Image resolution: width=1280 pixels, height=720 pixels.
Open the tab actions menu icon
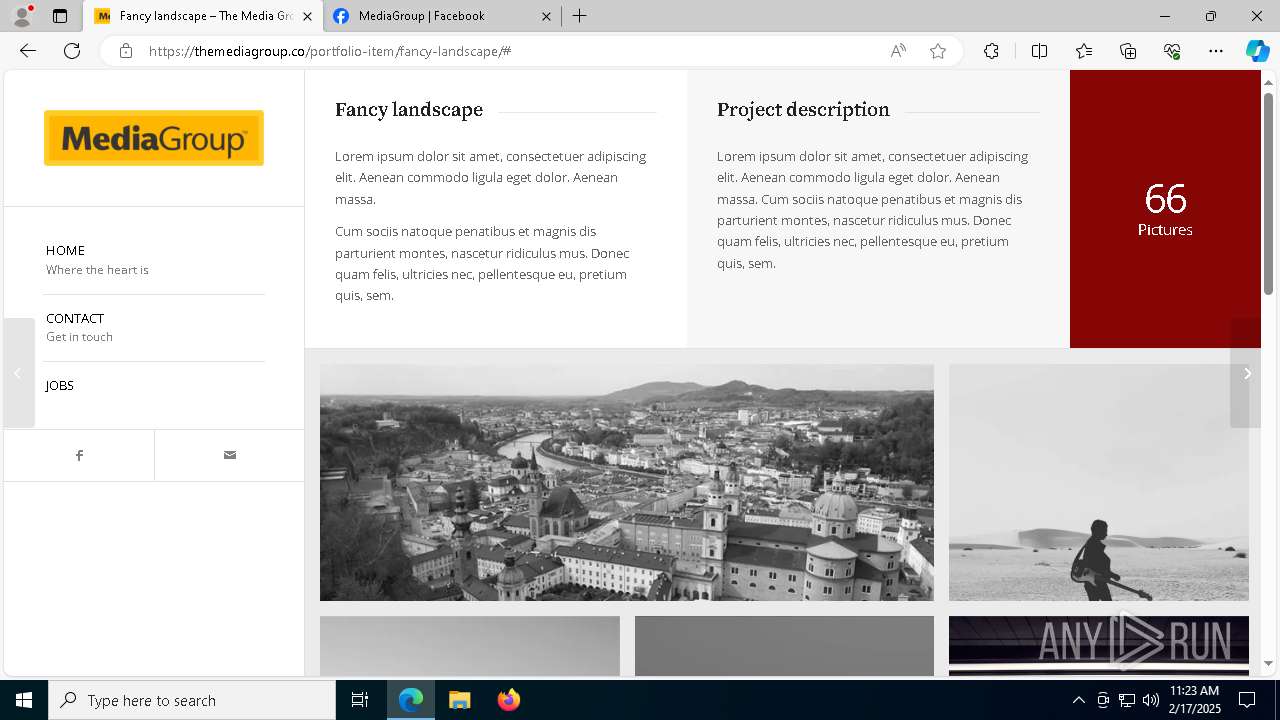(60, 16)
